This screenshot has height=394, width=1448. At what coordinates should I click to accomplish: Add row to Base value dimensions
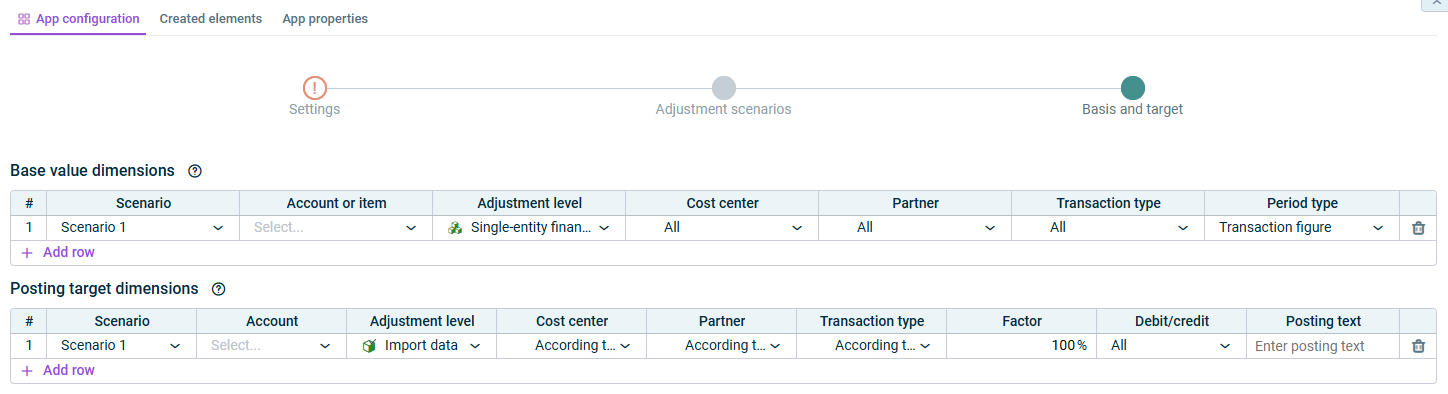click(x=58, y=253)
